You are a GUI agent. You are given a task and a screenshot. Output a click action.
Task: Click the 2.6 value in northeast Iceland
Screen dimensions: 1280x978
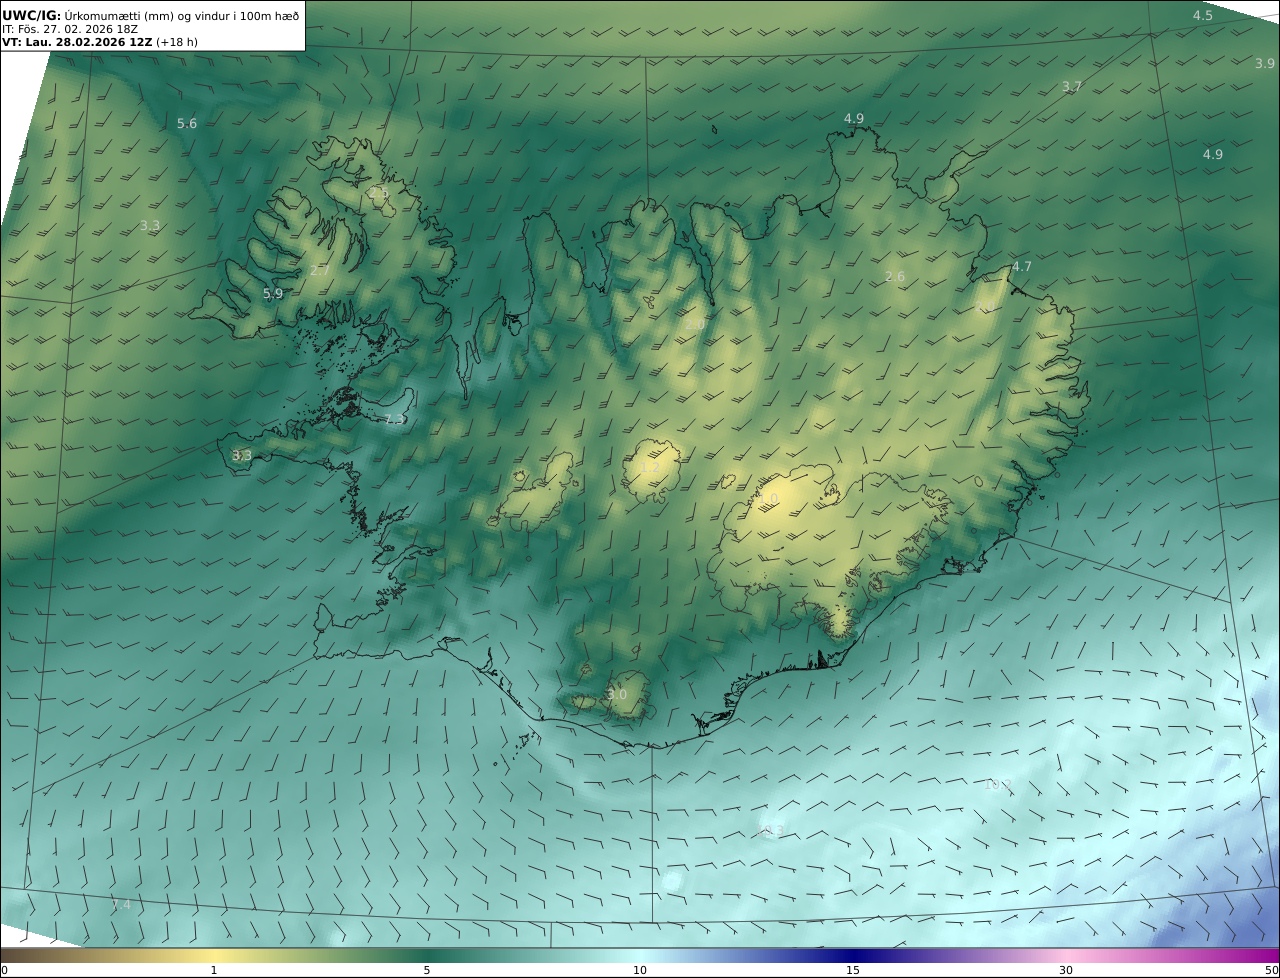click(895, 277)
